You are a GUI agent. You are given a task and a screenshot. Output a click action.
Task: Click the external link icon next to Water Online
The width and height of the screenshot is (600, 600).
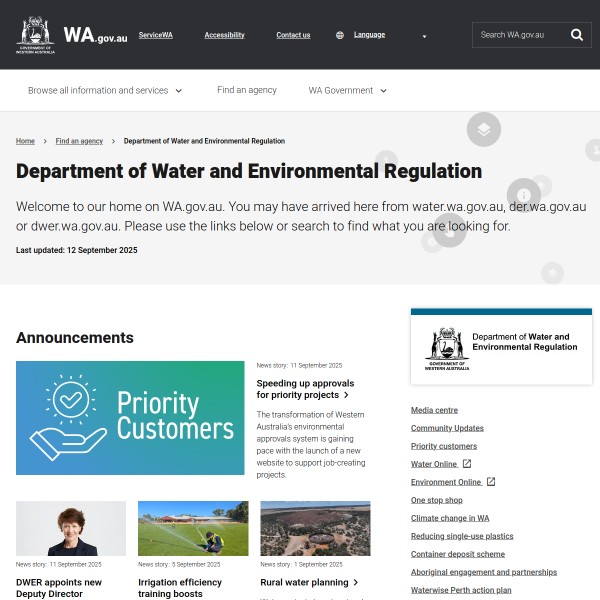click(467, 464)
